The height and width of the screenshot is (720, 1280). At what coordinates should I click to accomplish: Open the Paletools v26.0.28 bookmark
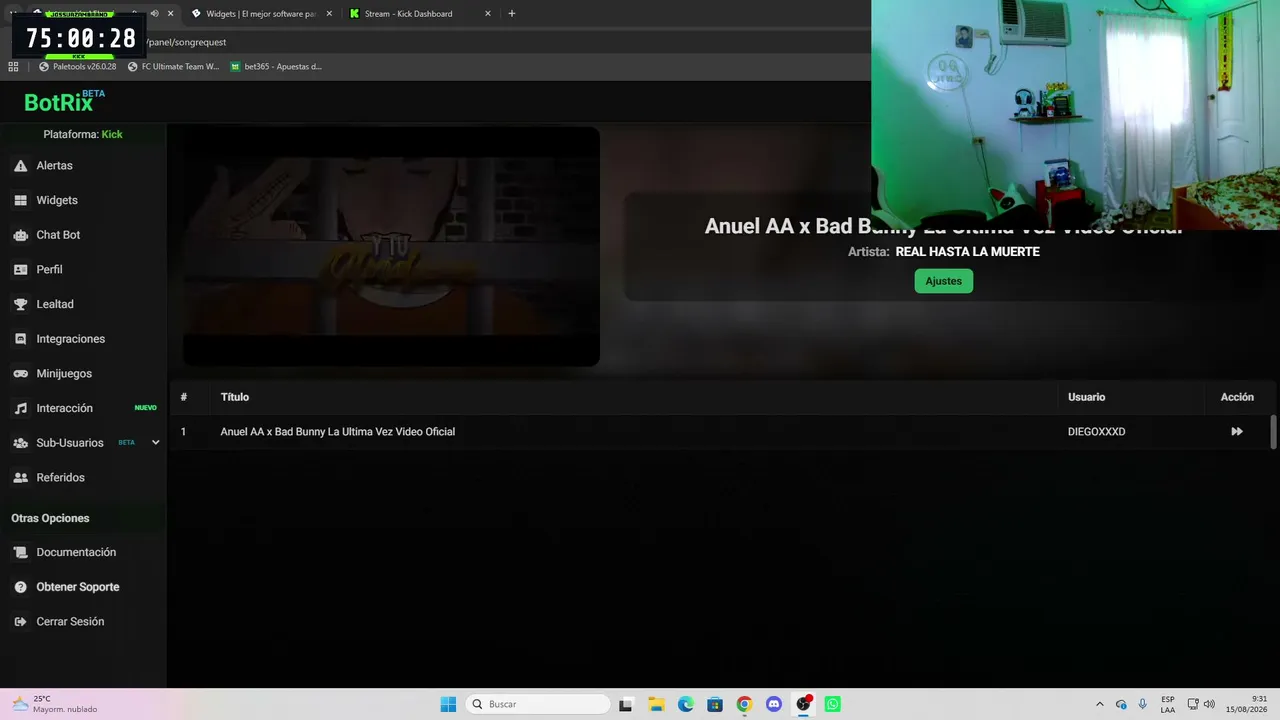pyautogui.click(x=77, y=67)
